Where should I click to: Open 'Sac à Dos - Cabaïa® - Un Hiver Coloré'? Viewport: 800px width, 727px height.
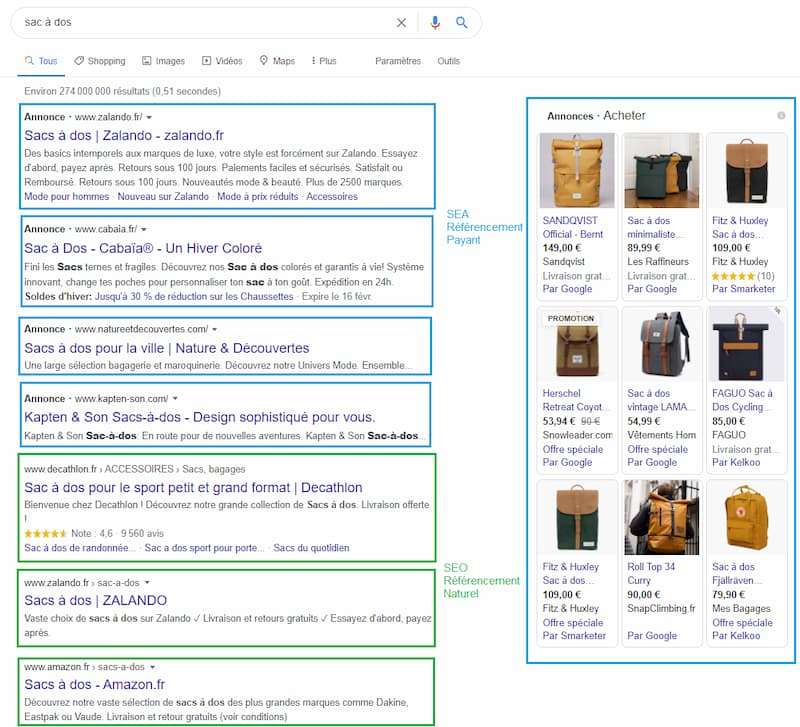[x=143, y=248]
